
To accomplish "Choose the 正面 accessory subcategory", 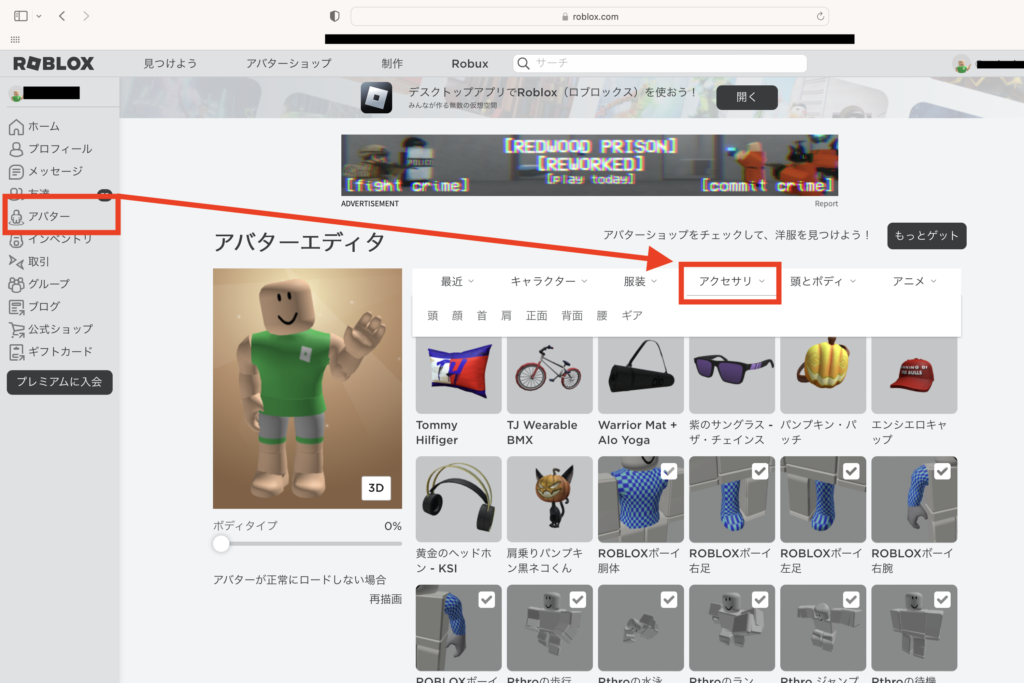I will point(537,316).
